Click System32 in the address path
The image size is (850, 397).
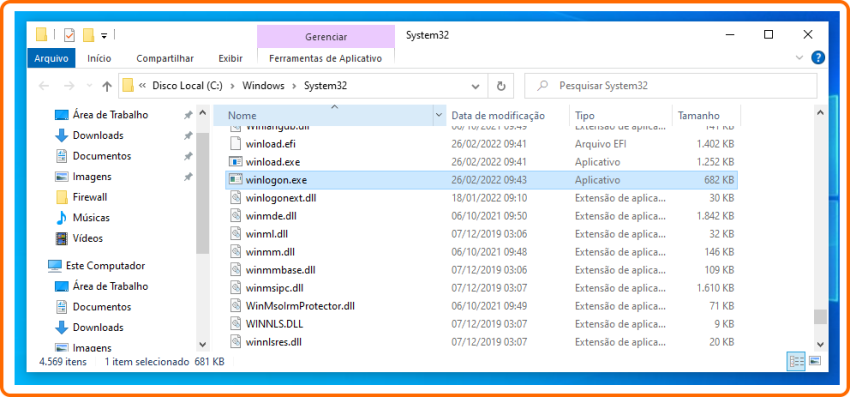coord(325,86)
